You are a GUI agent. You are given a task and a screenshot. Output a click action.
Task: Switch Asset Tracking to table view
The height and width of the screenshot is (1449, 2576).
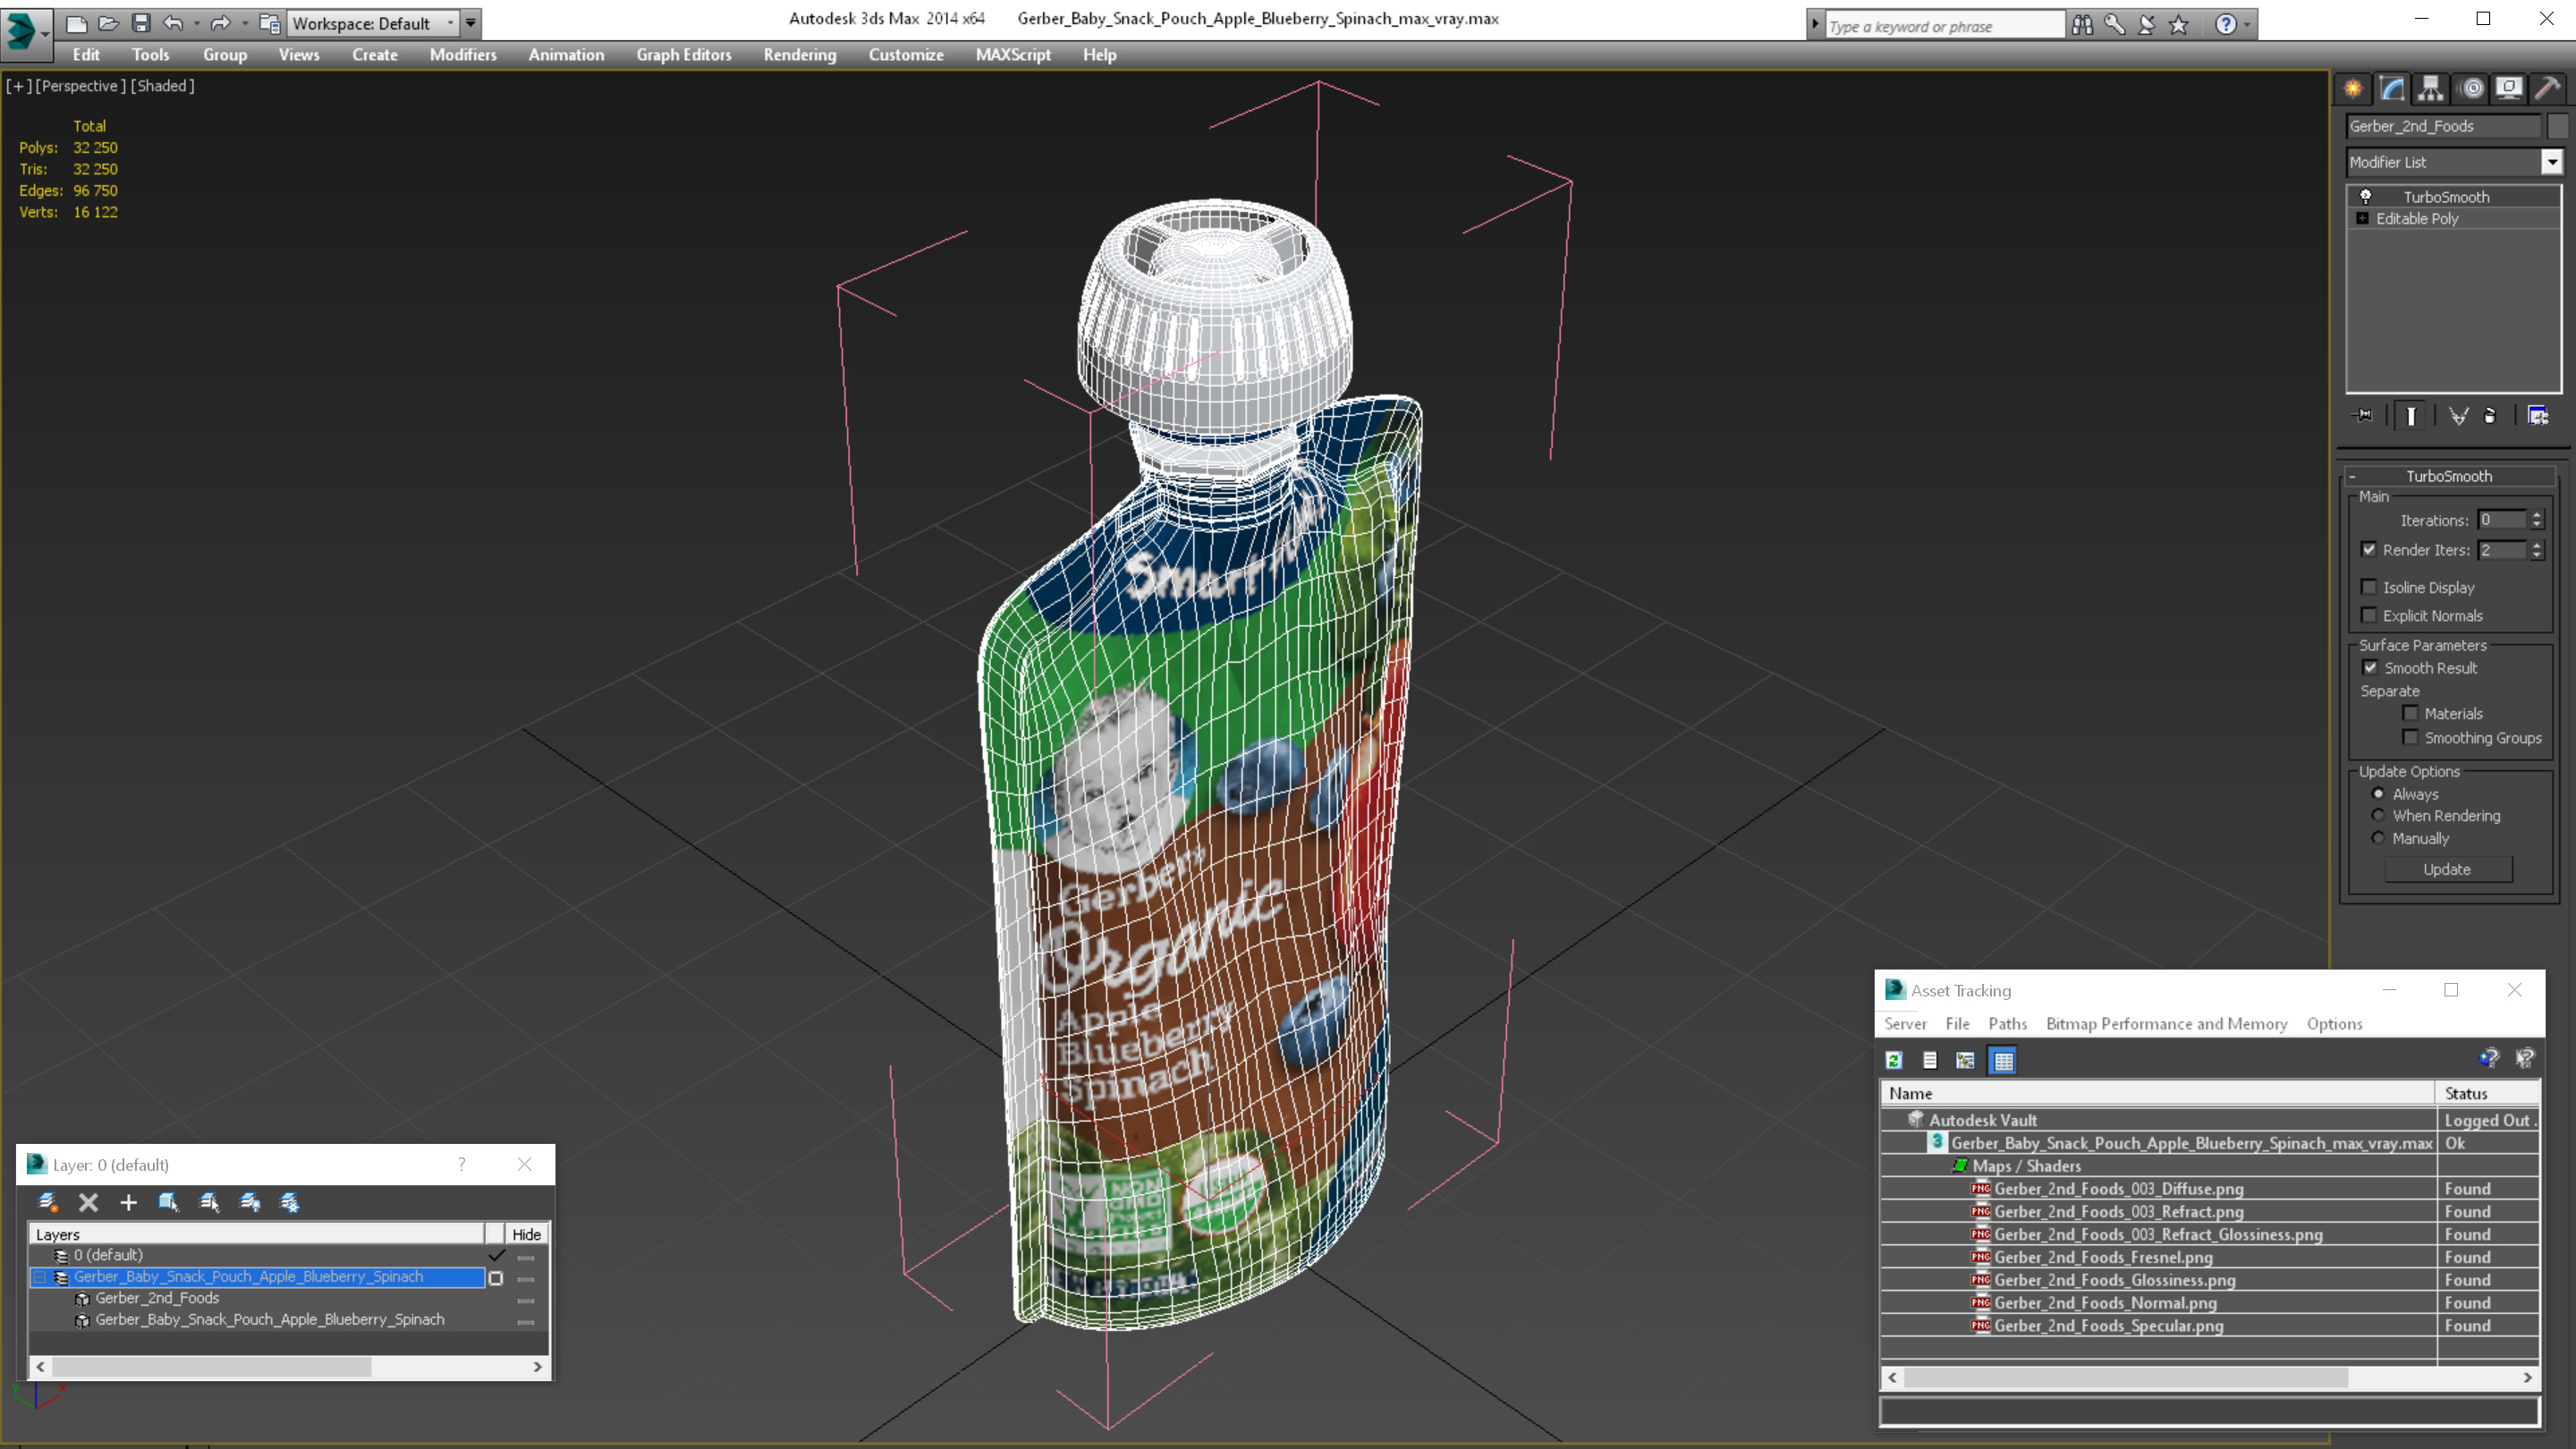coord(2003,1060)
